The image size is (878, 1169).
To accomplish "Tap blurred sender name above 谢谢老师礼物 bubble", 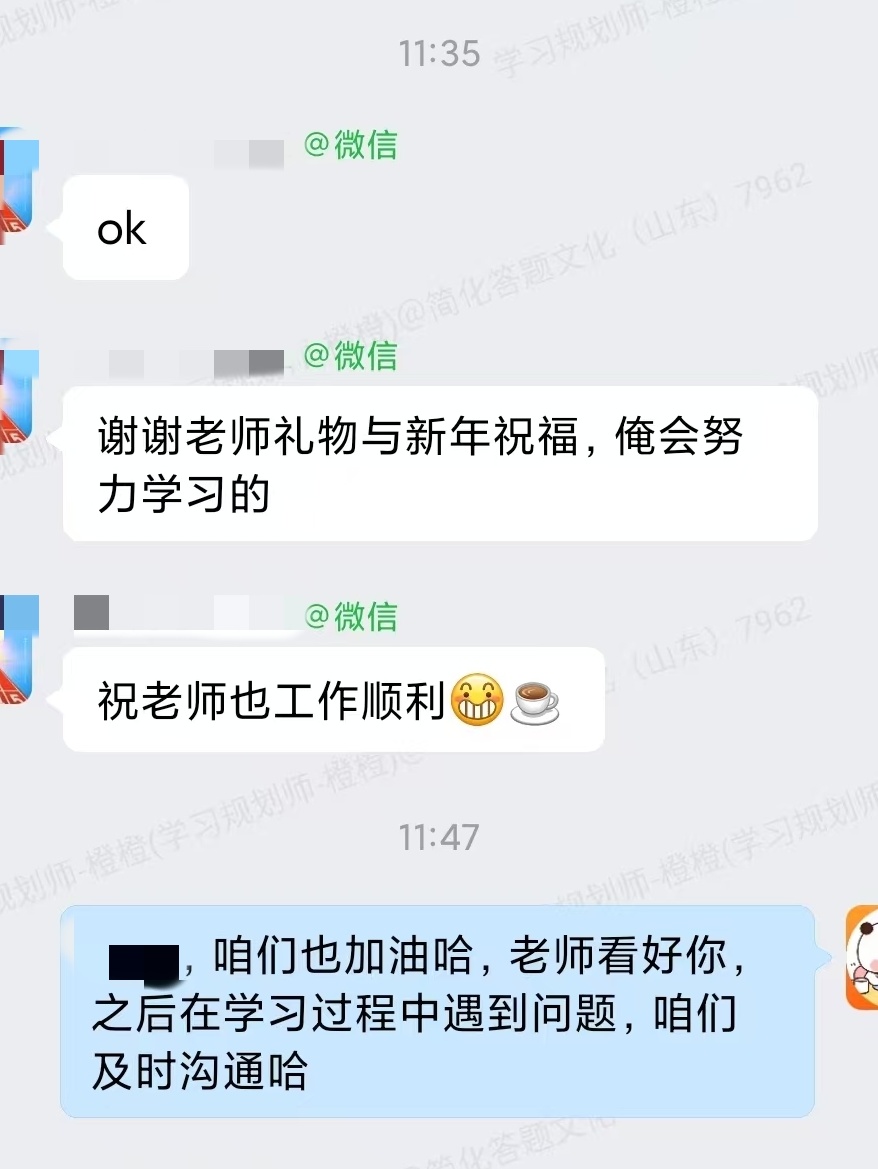I will tap(179, 364).
